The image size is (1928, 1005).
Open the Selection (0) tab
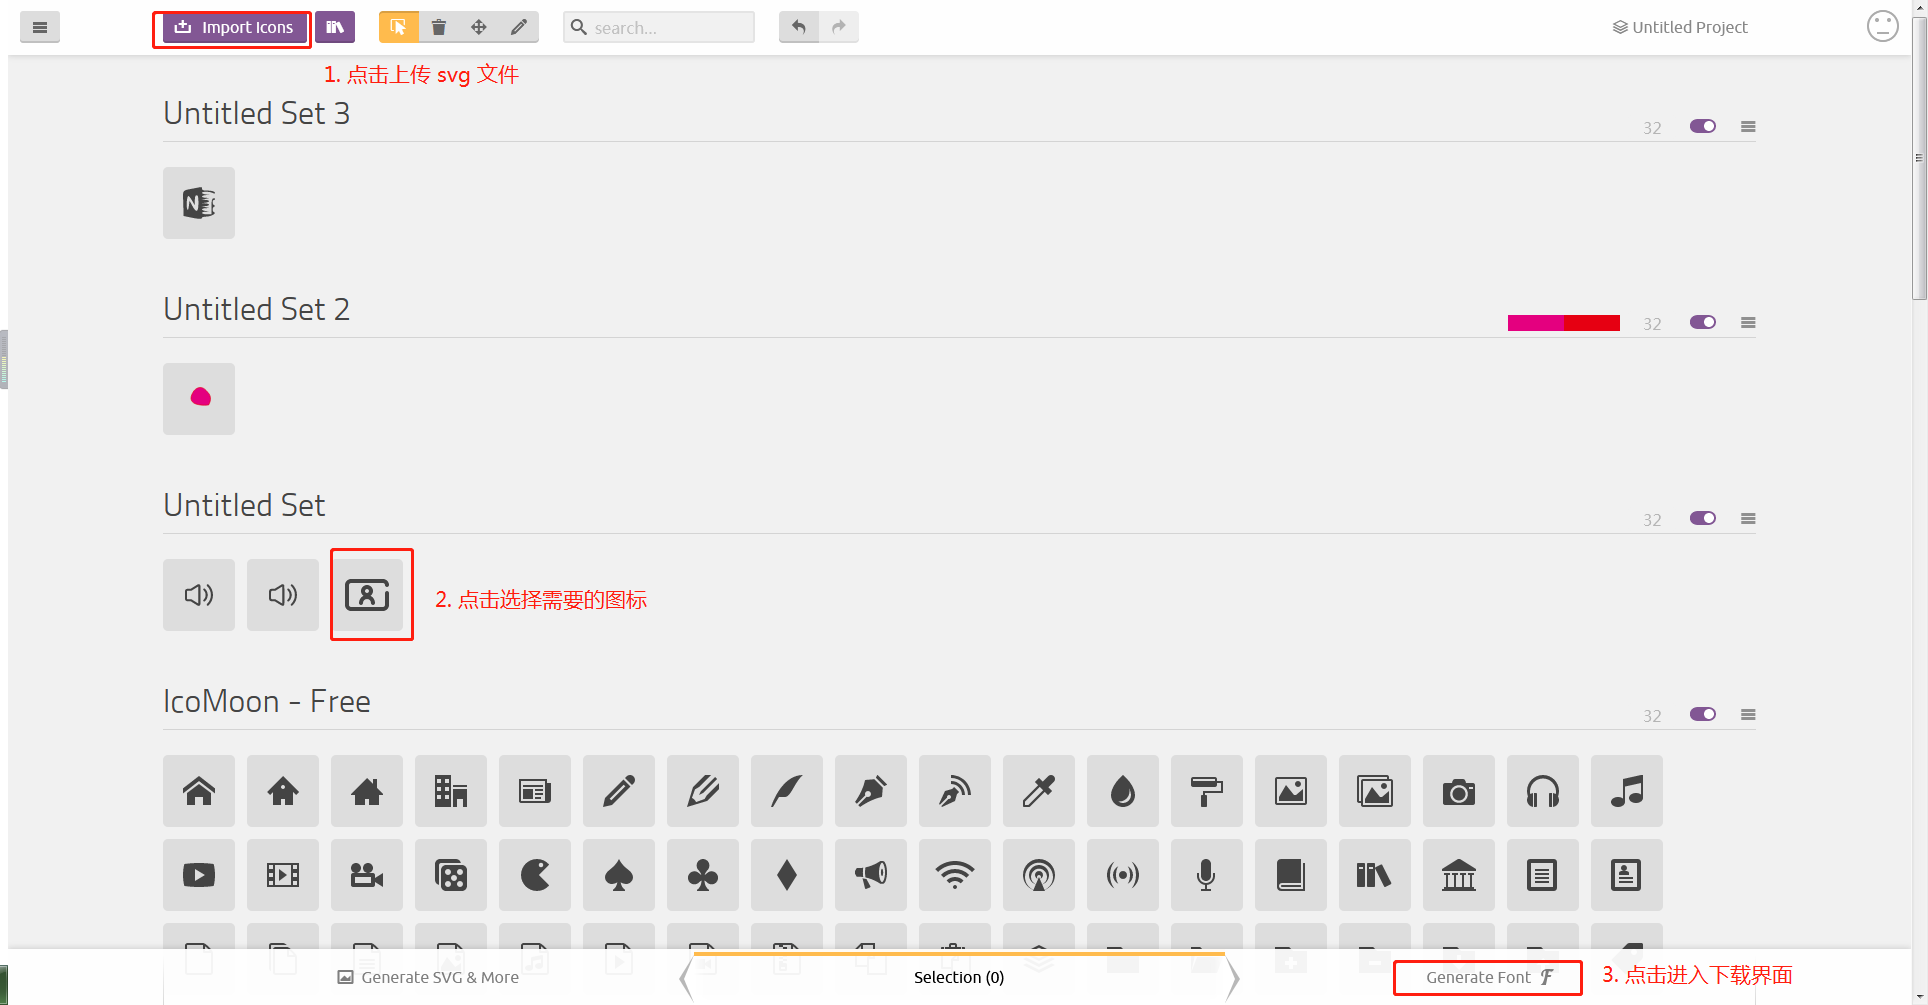click(x=959, y=977)
